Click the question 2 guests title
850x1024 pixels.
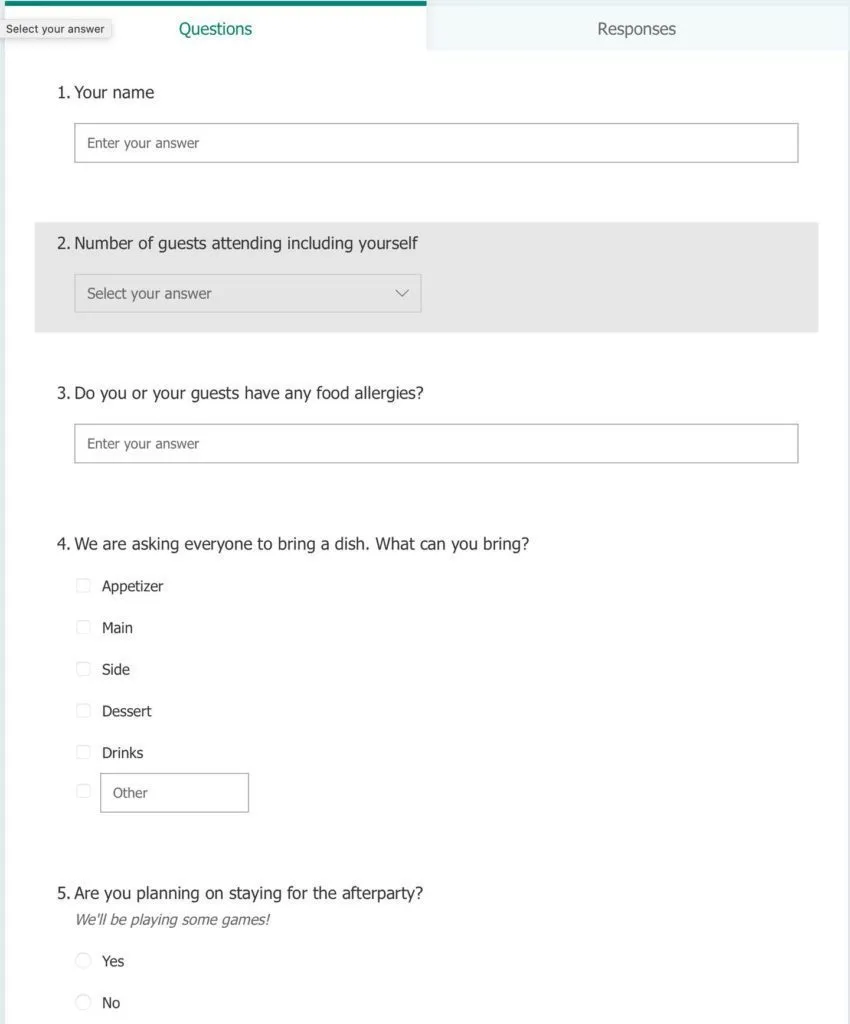coord(245,243)
